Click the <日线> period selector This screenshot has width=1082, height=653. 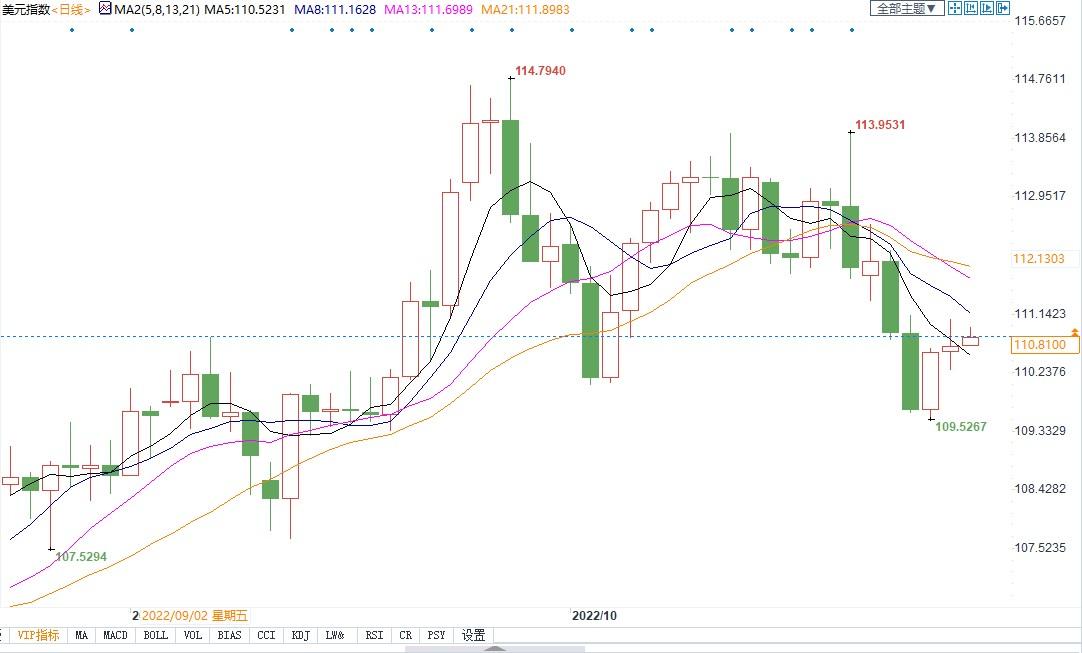pos(69,9)
